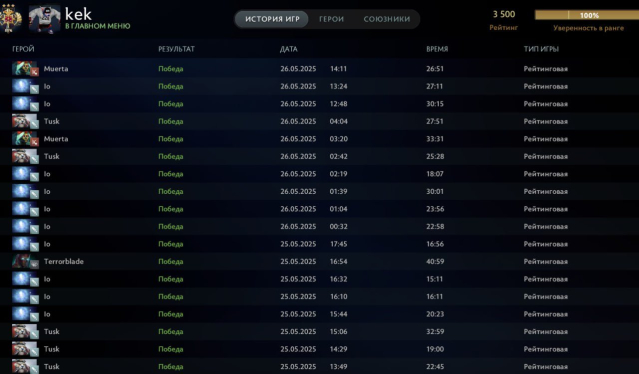This screenshot has width=639, height=374.
Task: Select Tusk icon from 15:06 match
Action: point(25,332)
